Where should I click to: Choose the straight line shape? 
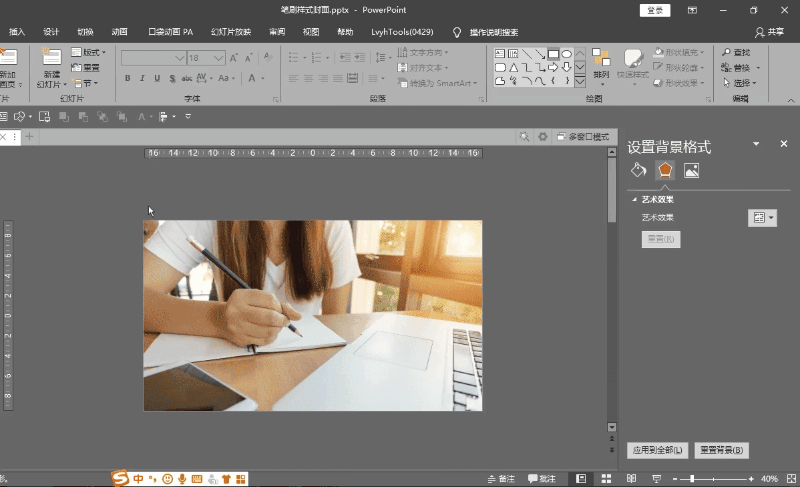(x=527, y=54)
